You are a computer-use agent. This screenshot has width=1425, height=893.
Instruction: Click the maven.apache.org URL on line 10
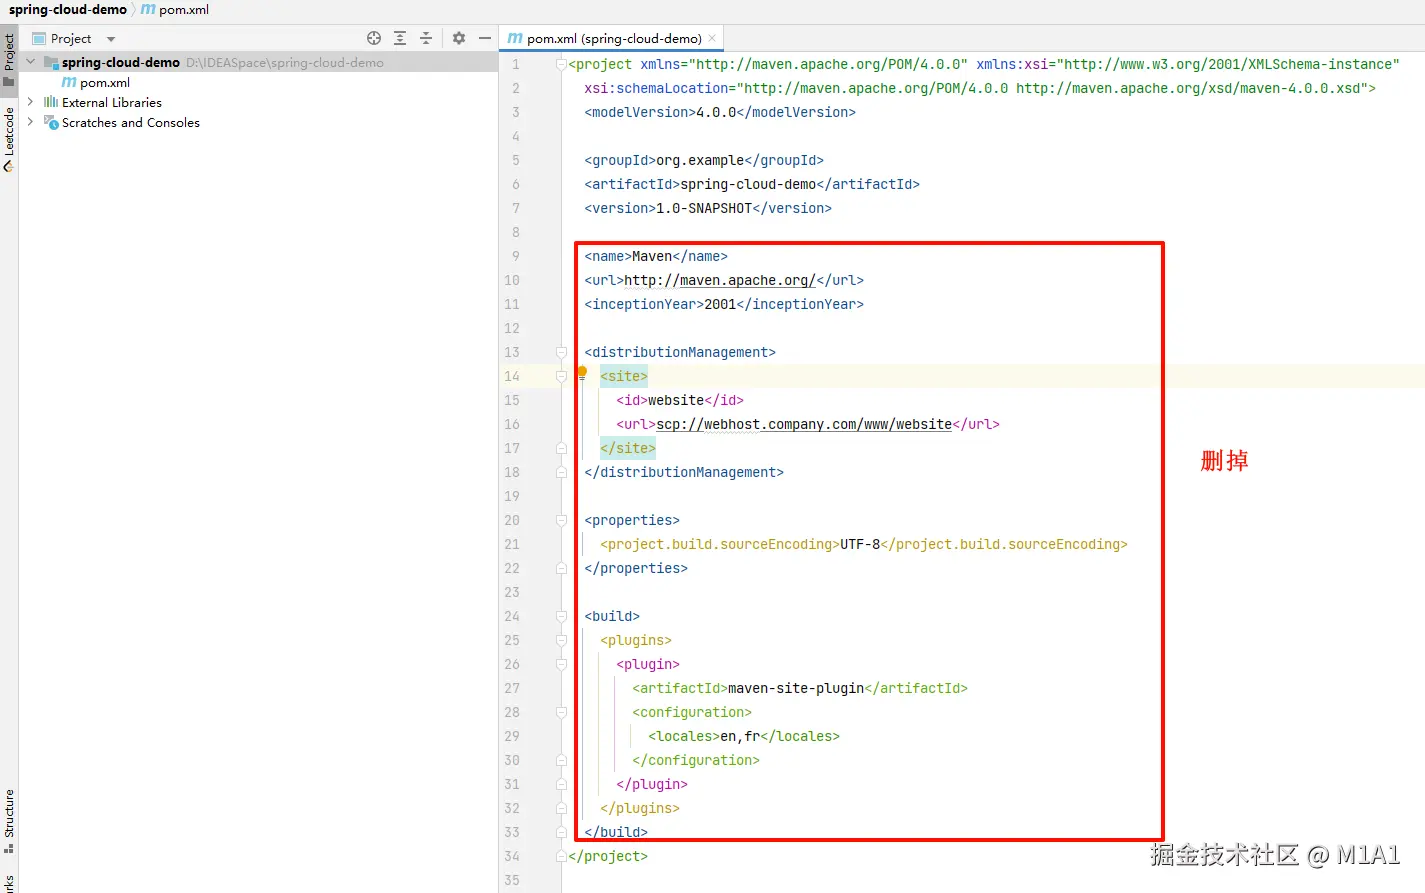[720, 280]
